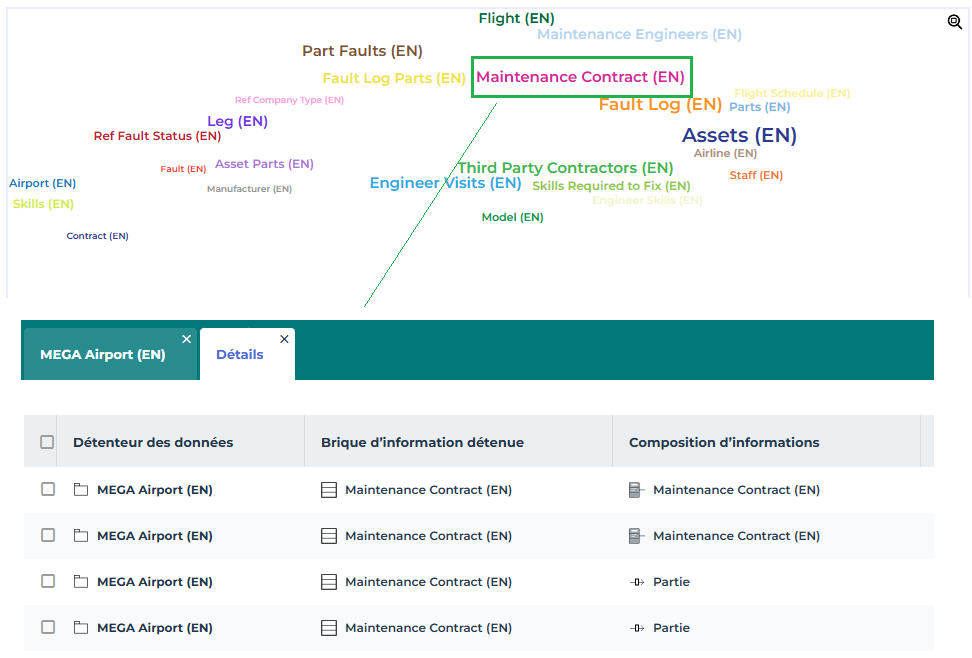Toggle the select-all checkbox in table header
Viewport: 972px width, 658px height.
[47, 442]
